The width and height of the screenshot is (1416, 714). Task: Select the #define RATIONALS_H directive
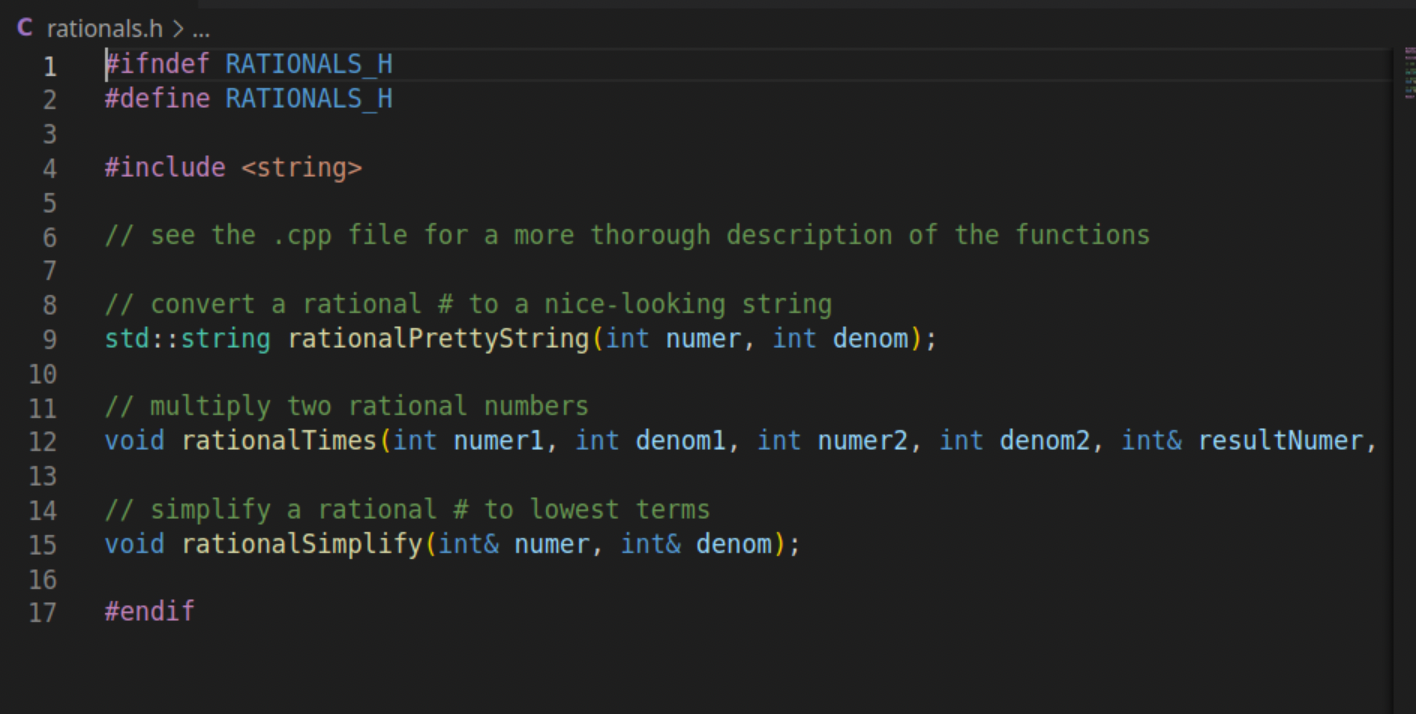[248, 98]
